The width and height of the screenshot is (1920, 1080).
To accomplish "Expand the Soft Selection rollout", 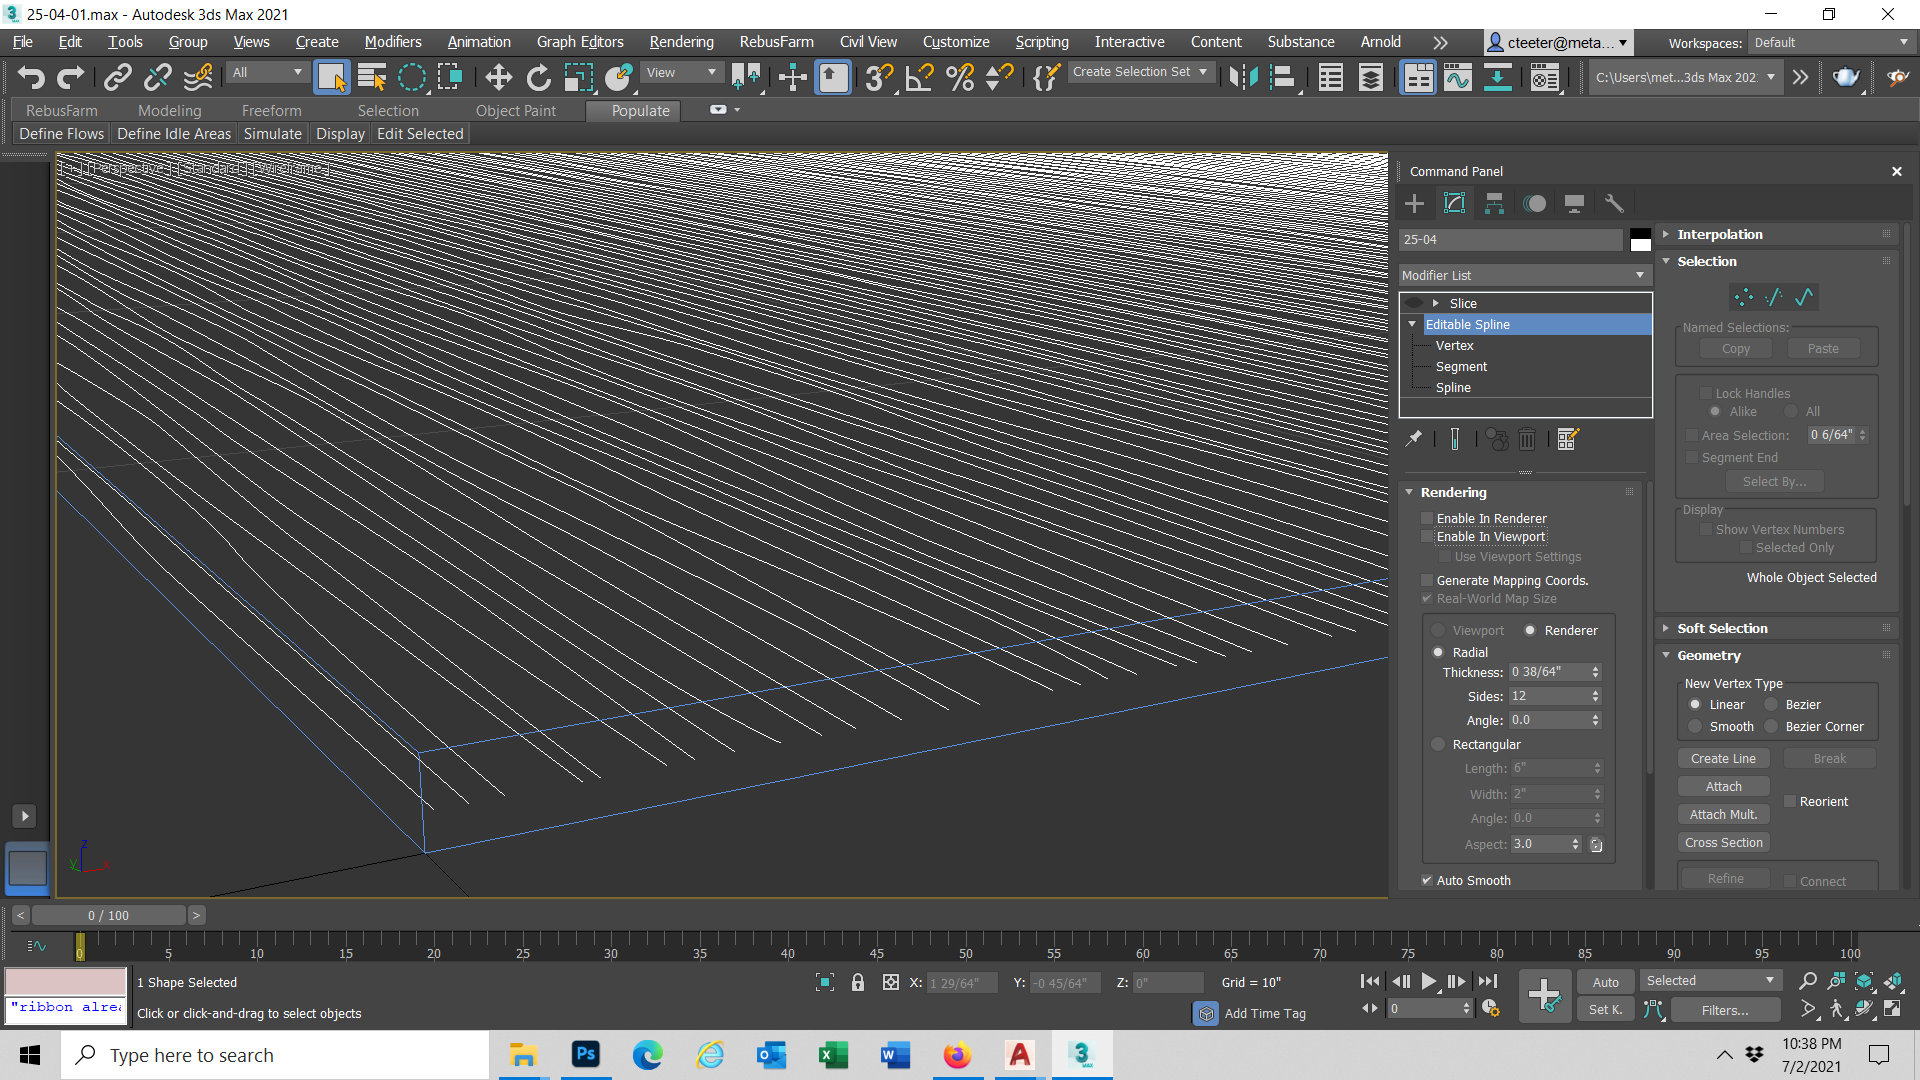I will (x=1722, y=628).
